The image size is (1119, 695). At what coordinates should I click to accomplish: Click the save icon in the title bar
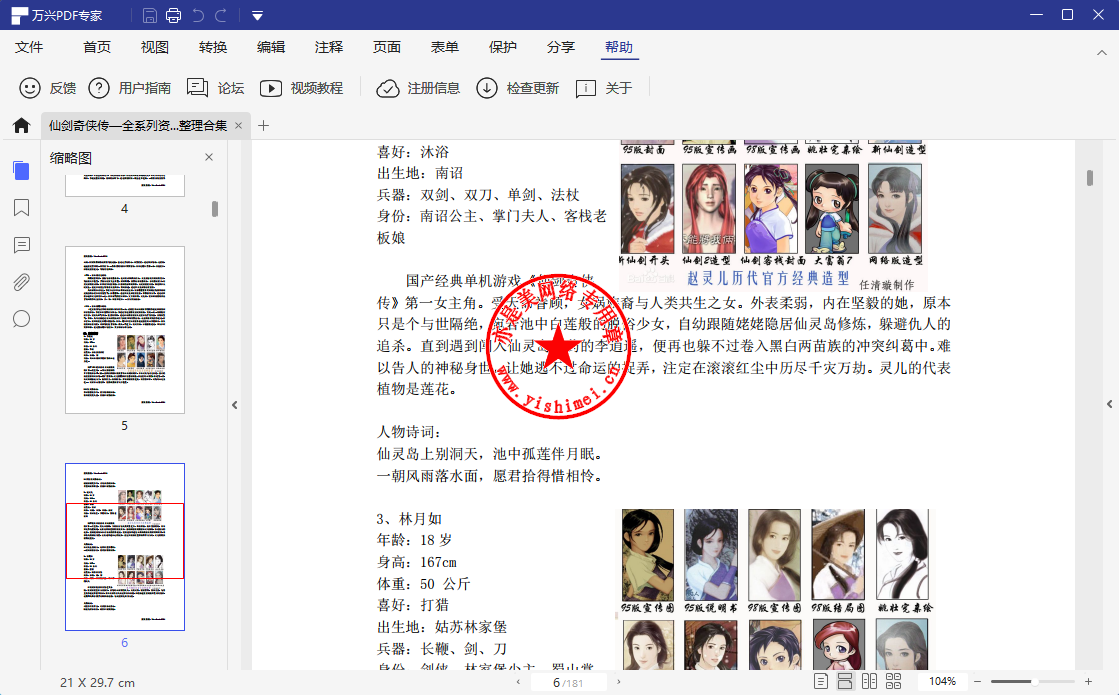(150, 15)
